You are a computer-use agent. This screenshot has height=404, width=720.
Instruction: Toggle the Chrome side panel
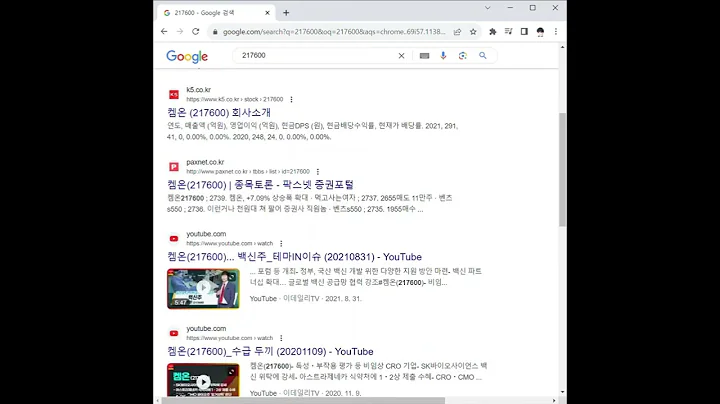tap(524, 32)
